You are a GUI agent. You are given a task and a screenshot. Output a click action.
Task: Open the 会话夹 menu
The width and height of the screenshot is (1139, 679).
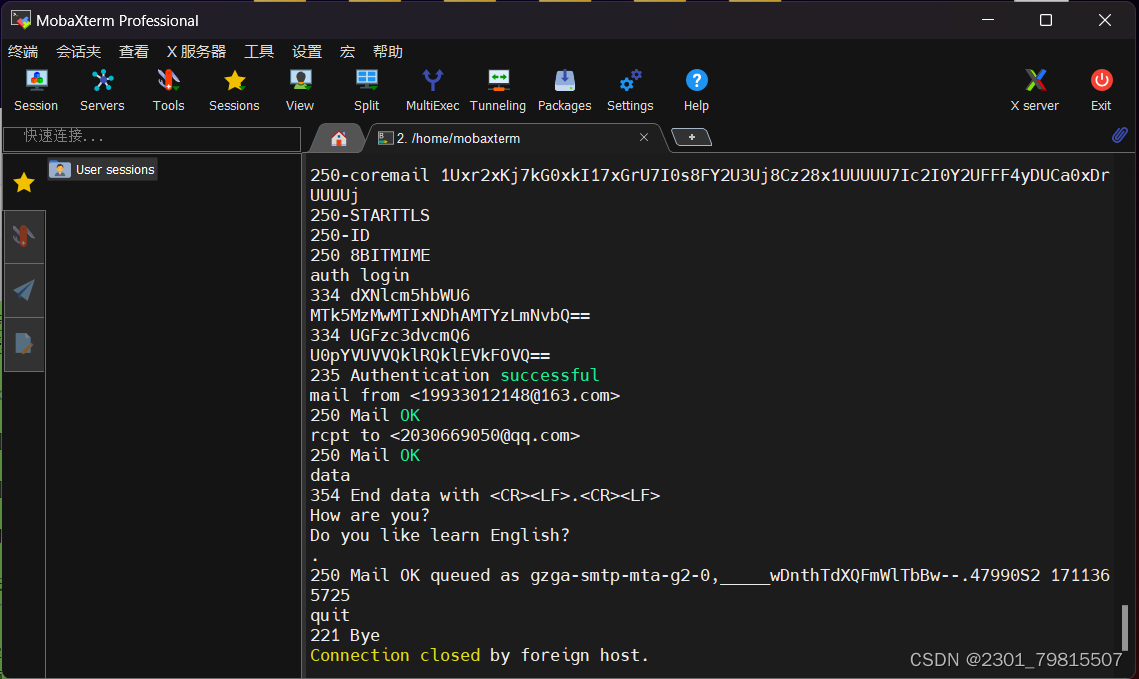point(78,52)
